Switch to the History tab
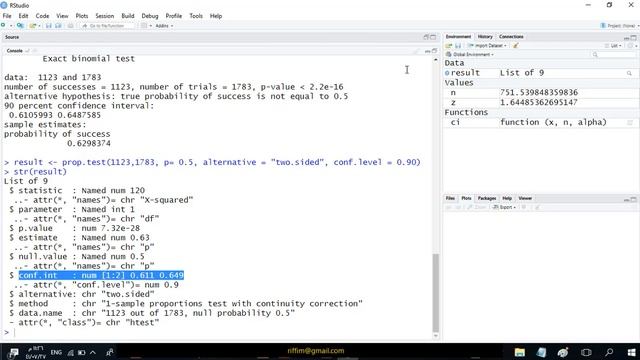 click(x=485, y=37)
